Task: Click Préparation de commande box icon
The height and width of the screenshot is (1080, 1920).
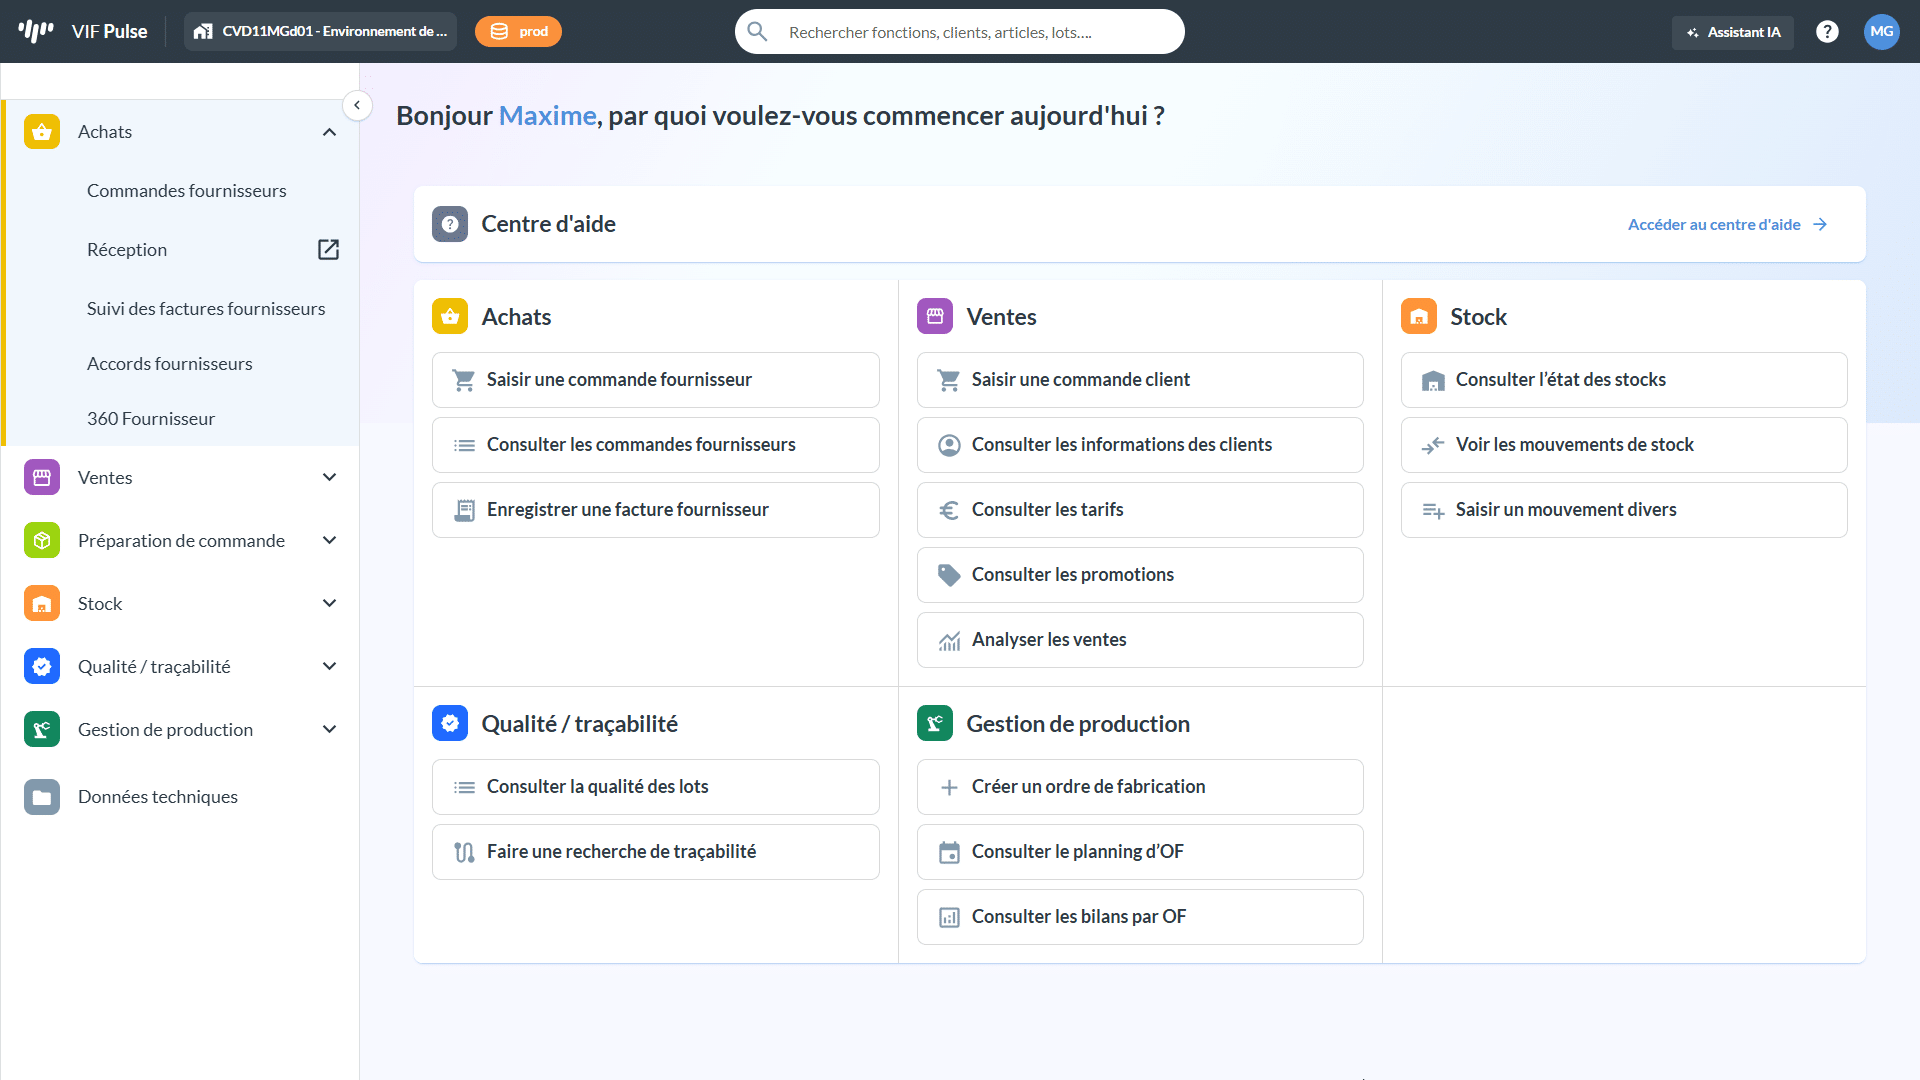Action: (42, 541)
